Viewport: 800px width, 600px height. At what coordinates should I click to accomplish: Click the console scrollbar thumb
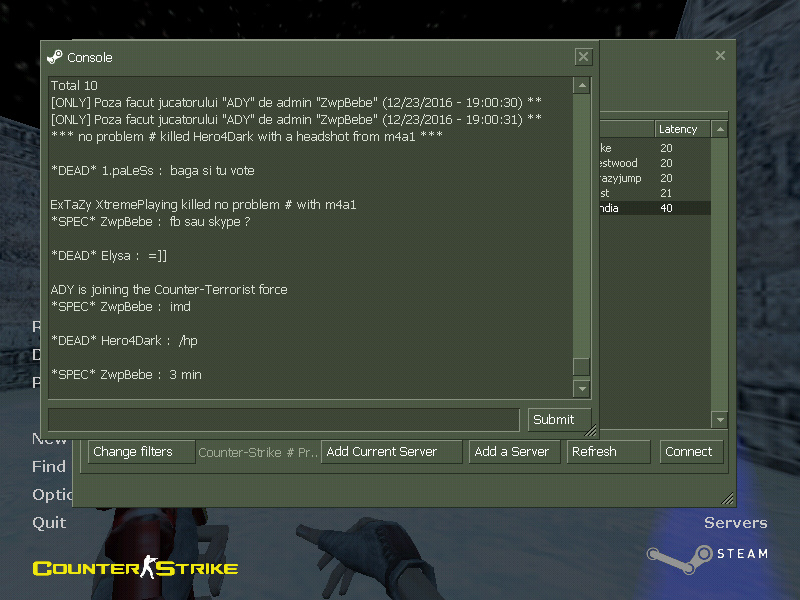click(581, 366)
